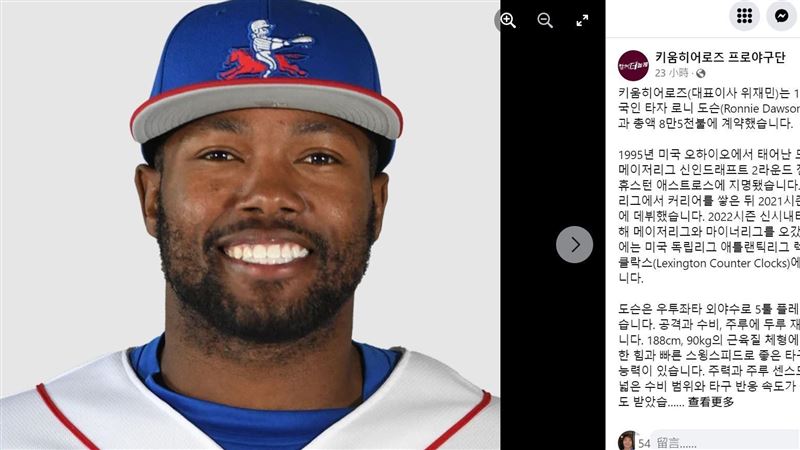Click the public globe privacy icon

click(x=701, y=73)
